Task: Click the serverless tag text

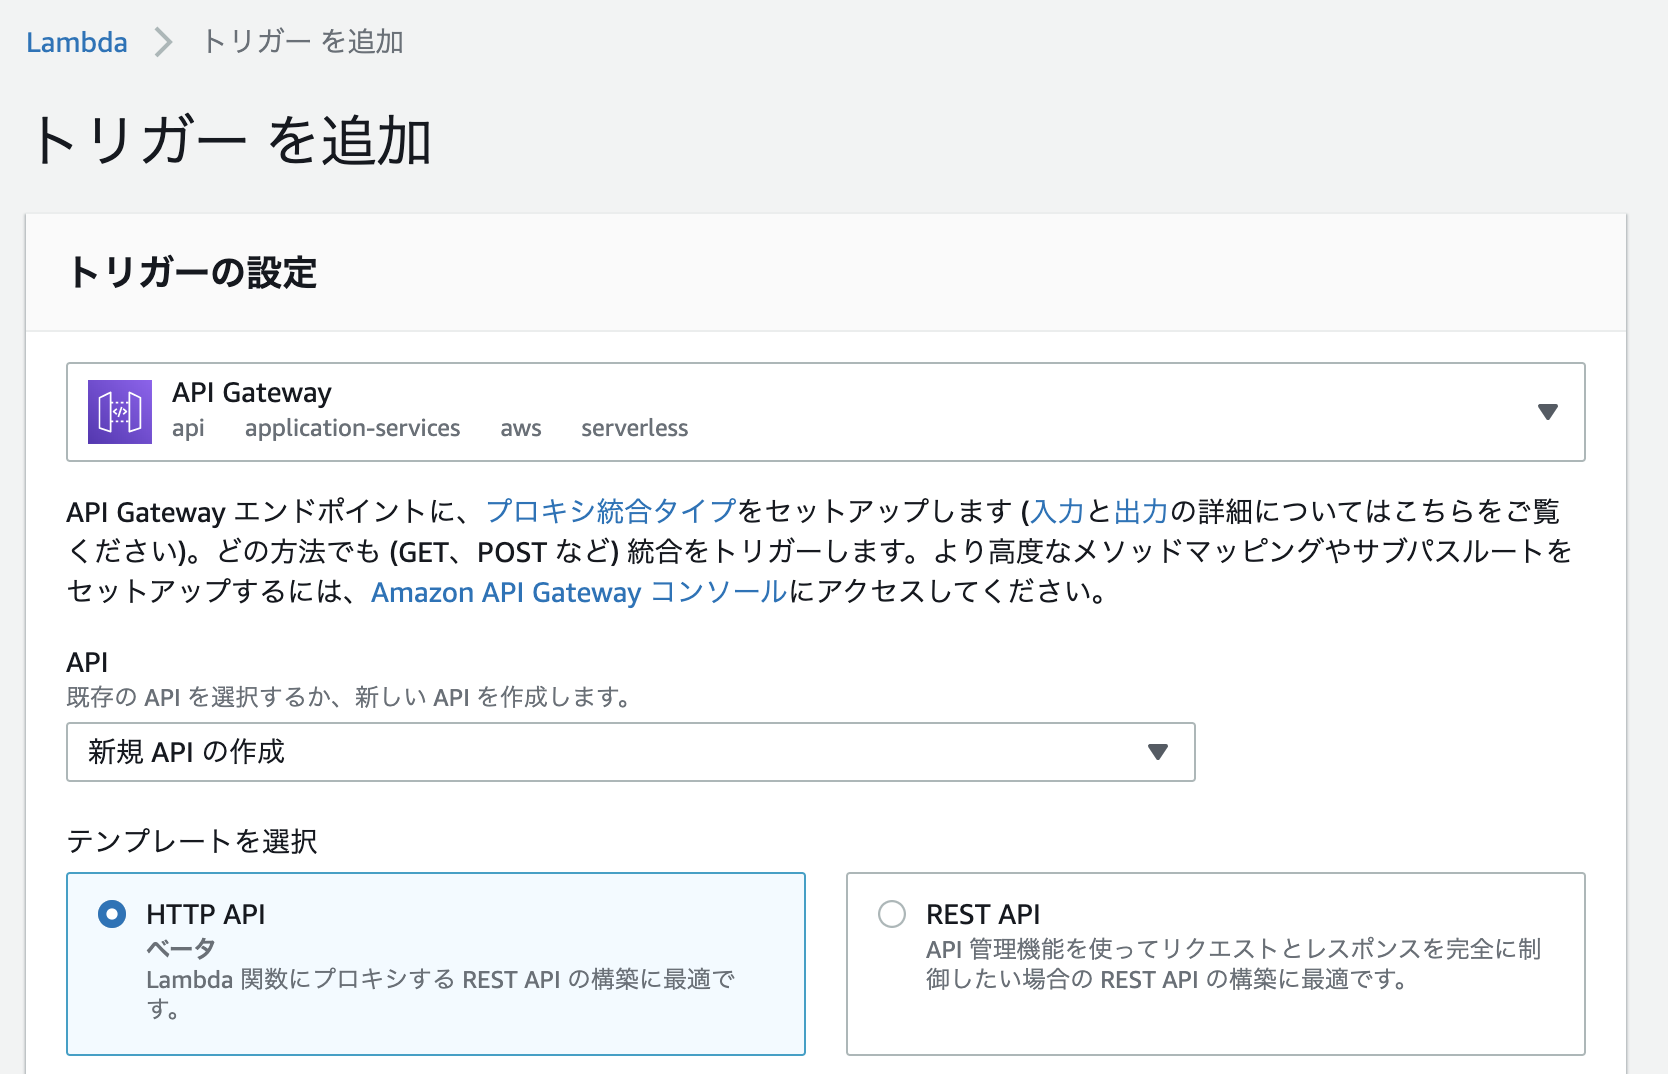Action: point(635,428)
